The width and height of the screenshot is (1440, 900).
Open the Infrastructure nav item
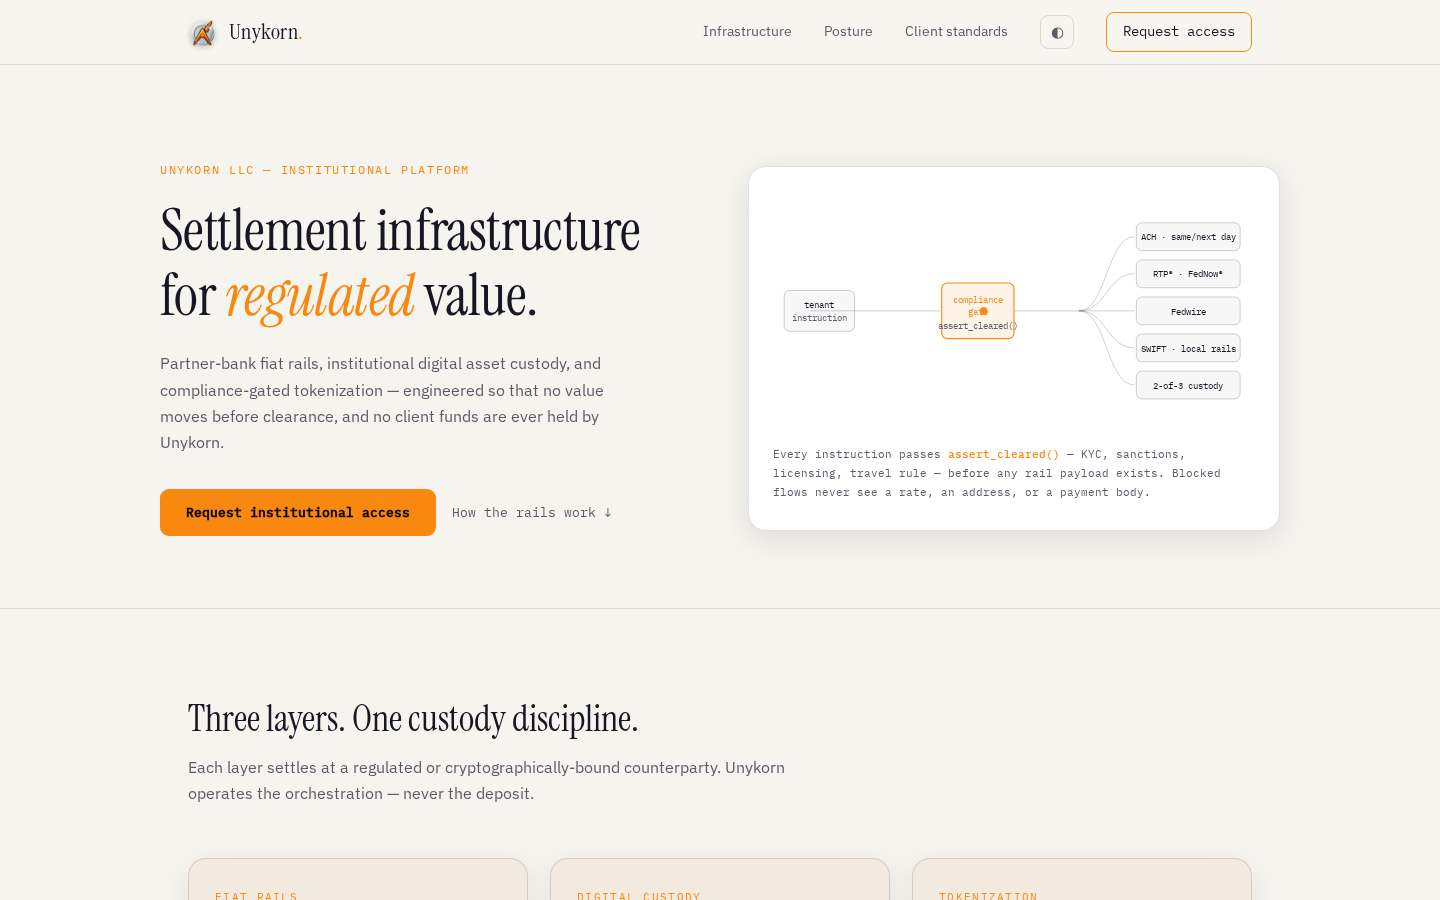pyautogui.click(x=747, y=32)
